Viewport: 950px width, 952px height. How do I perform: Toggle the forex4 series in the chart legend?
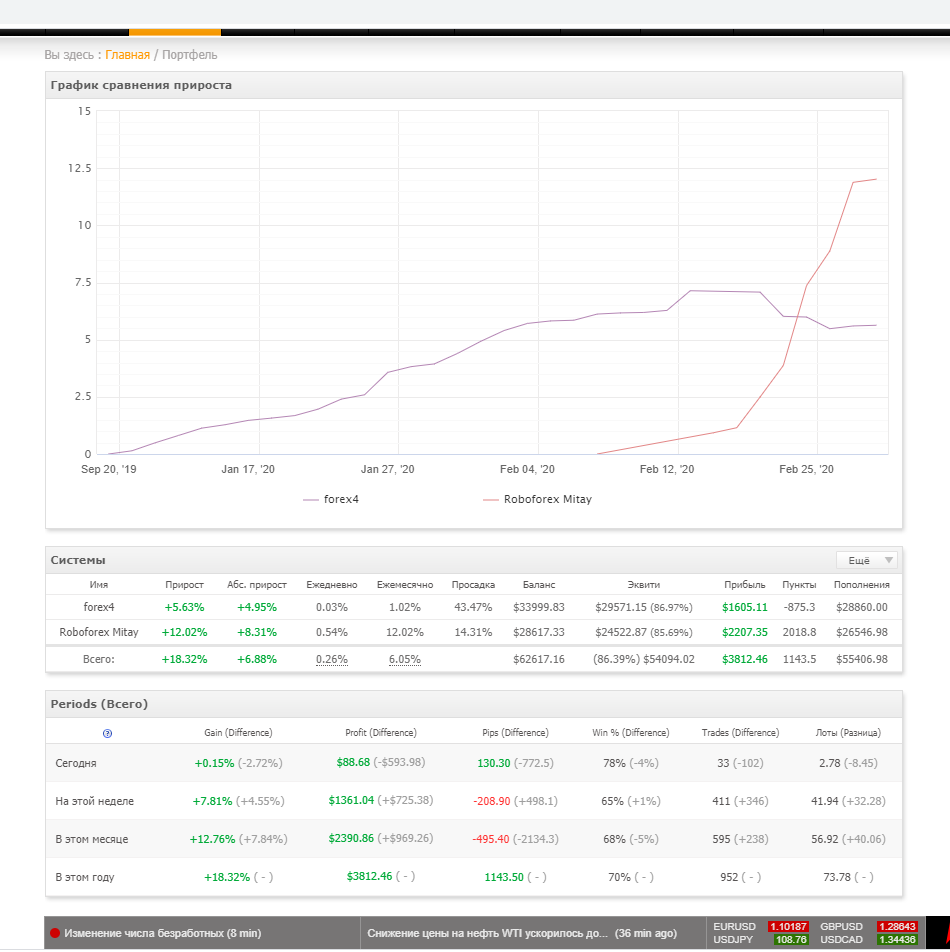point(339,499)
